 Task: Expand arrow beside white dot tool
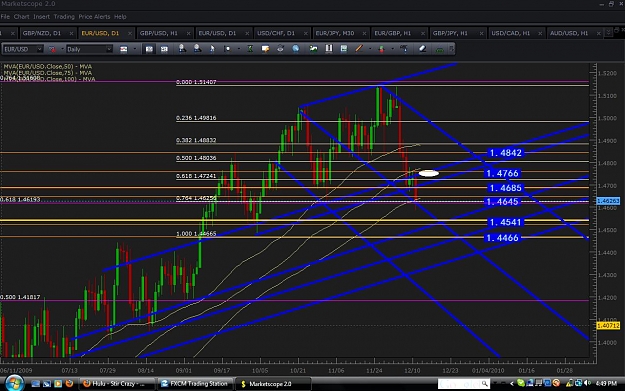coord(238,49)
